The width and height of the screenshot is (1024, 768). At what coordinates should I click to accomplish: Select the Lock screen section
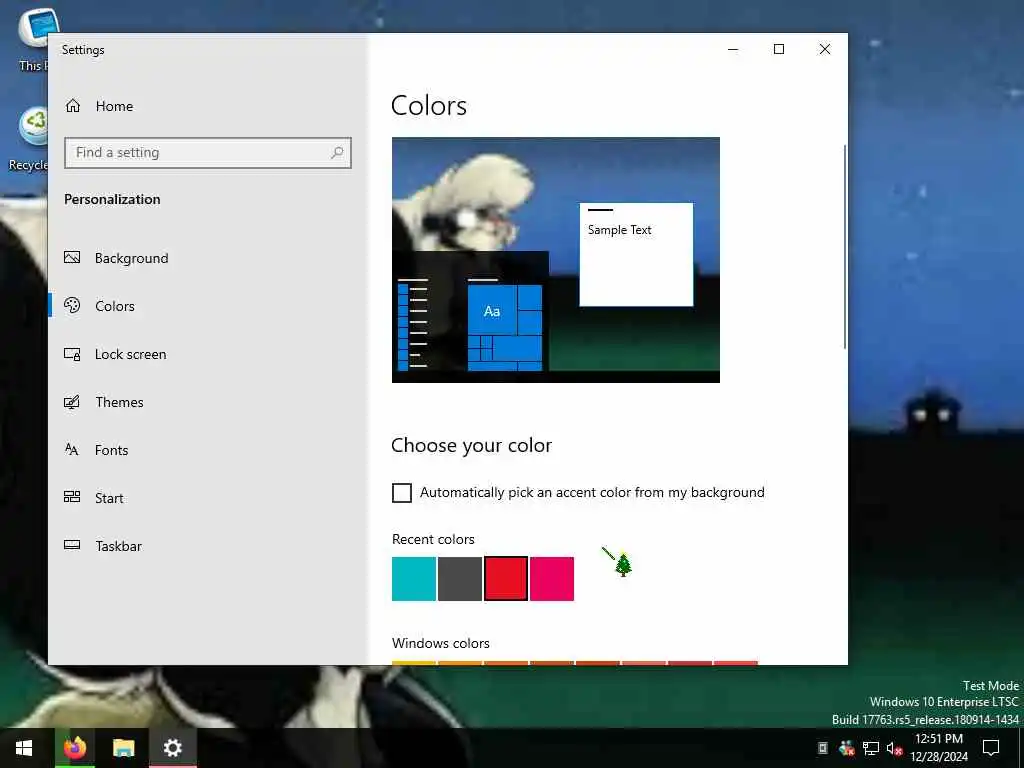[x=130, y=354]
